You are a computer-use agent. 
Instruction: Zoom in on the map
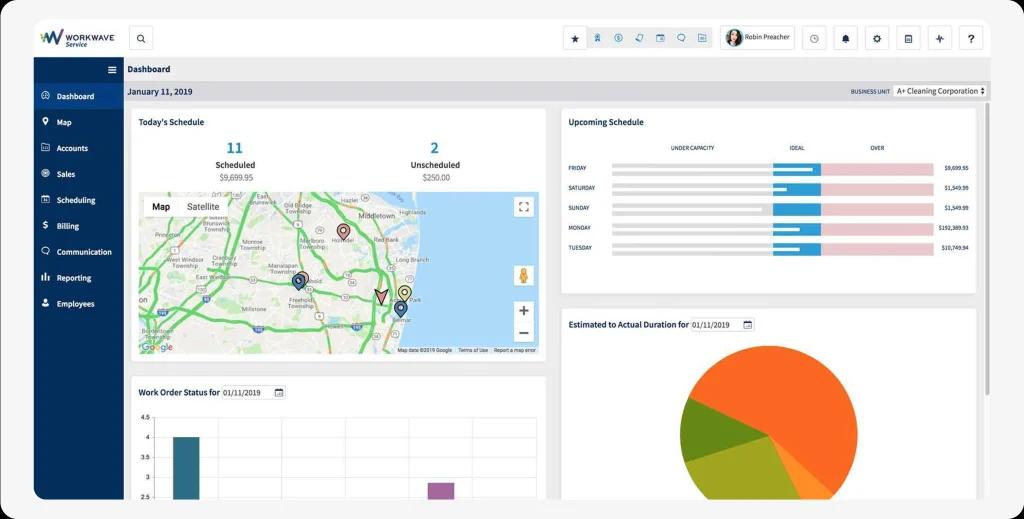point(523,311)
